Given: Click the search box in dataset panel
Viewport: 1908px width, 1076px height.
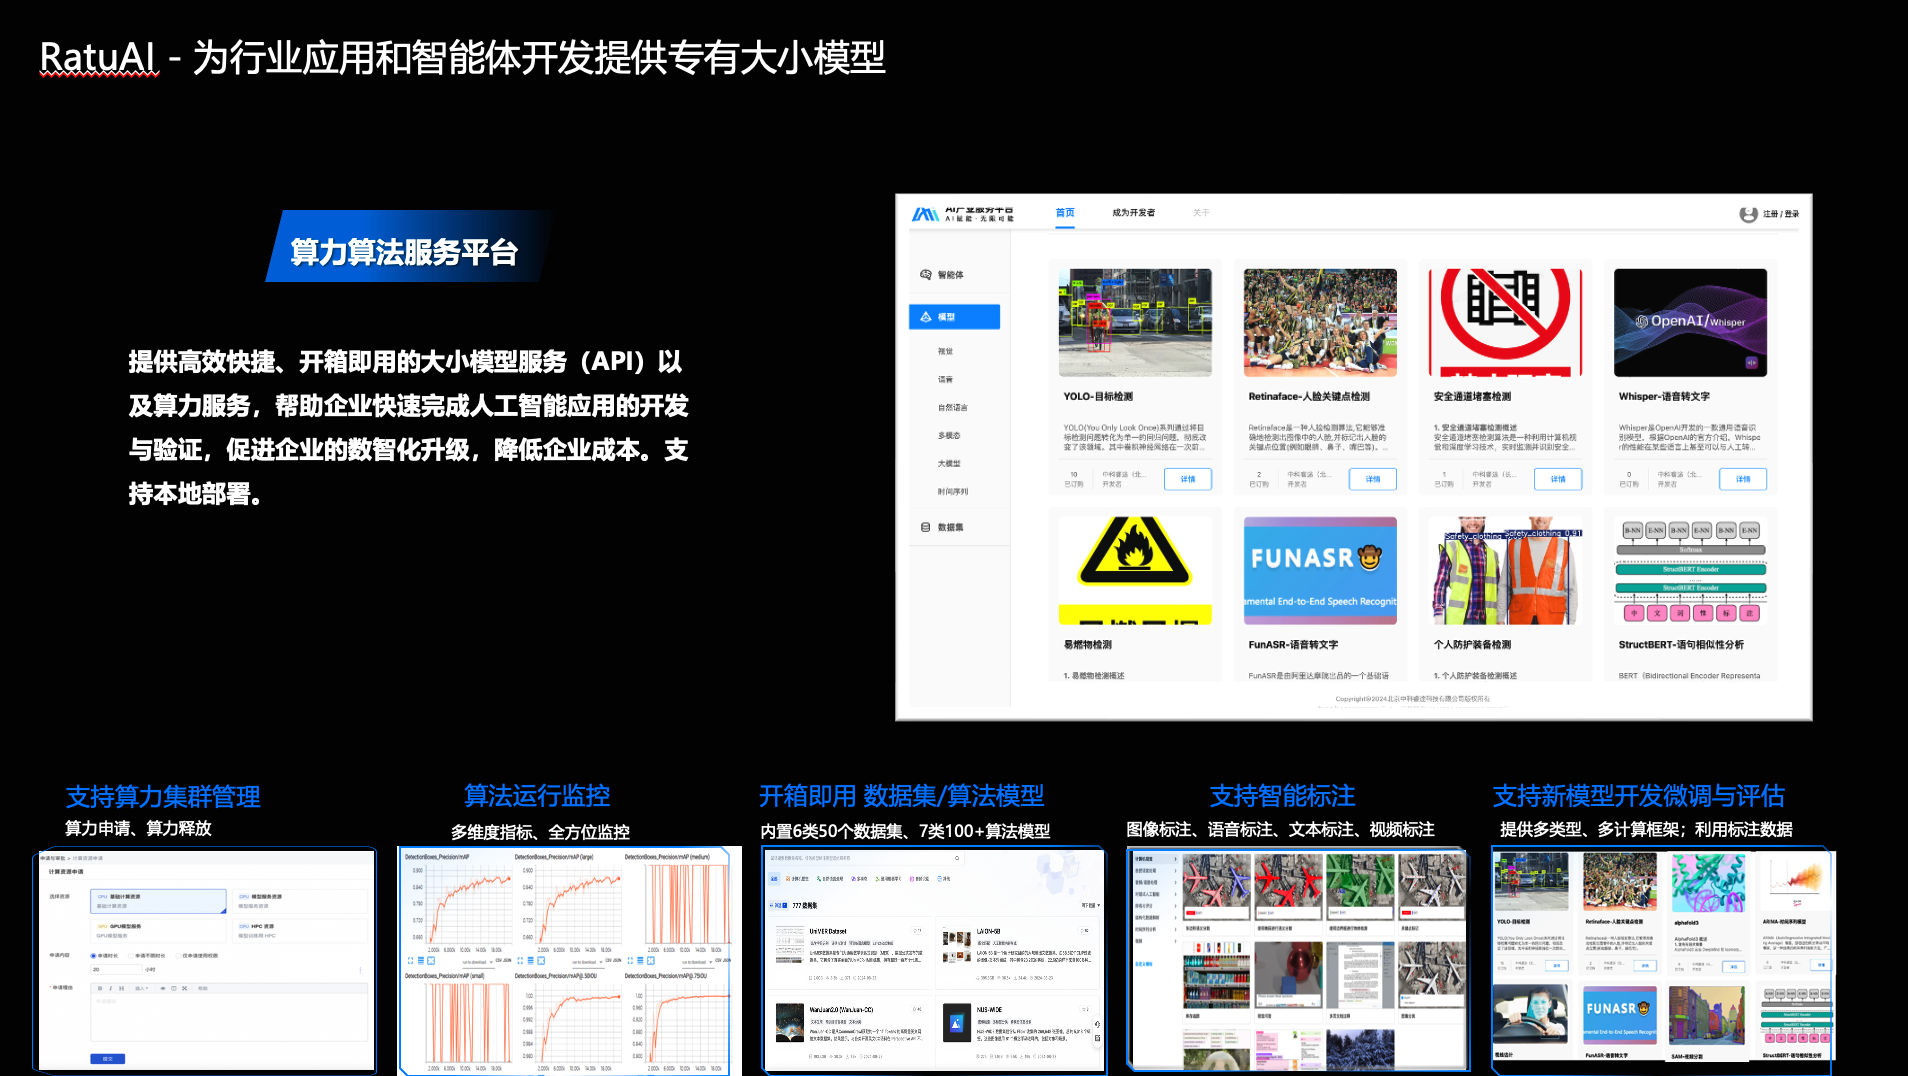Looking at the screenshot, I should (x=865, y=858).
